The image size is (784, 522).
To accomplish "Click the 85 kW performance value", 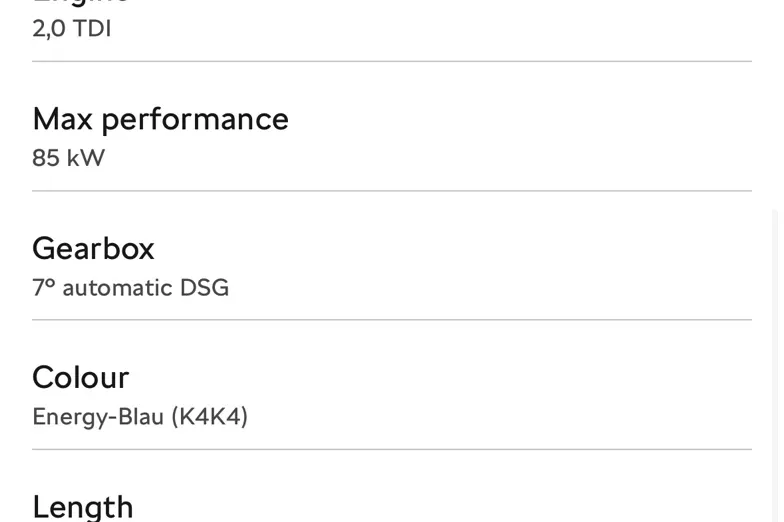I will pyautogui.click(x=68, y=158).
